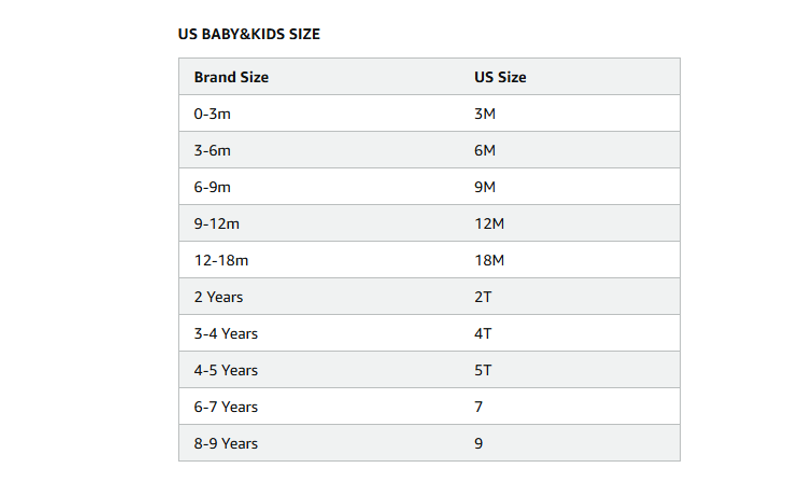Click the 6M US size value
This screenshot has height=487, width=804.
point(484,150)
